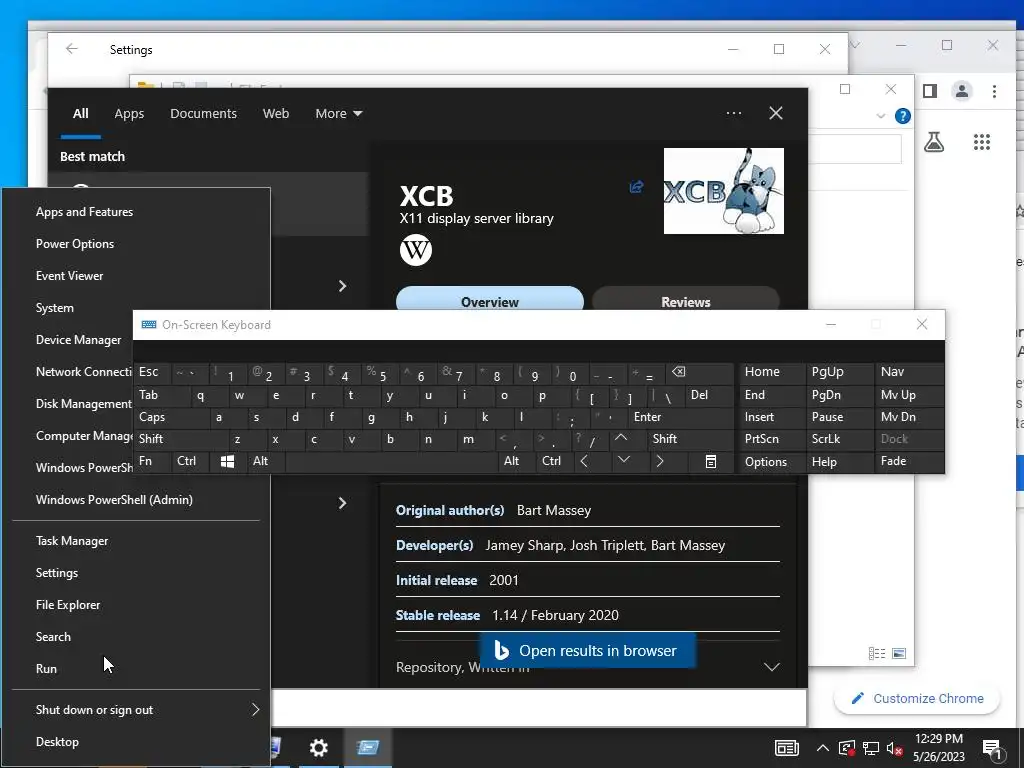The height and width of the screenshot is (768, 1024).
Task: Click the backspace key icon on On-Screen Keyboard
Action: click(x=679, y=372)
